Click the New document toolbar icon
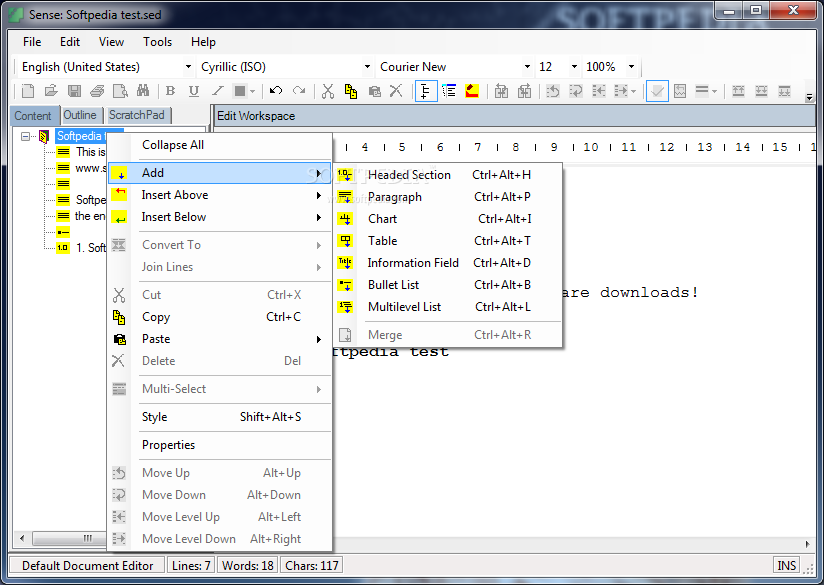 28,91
